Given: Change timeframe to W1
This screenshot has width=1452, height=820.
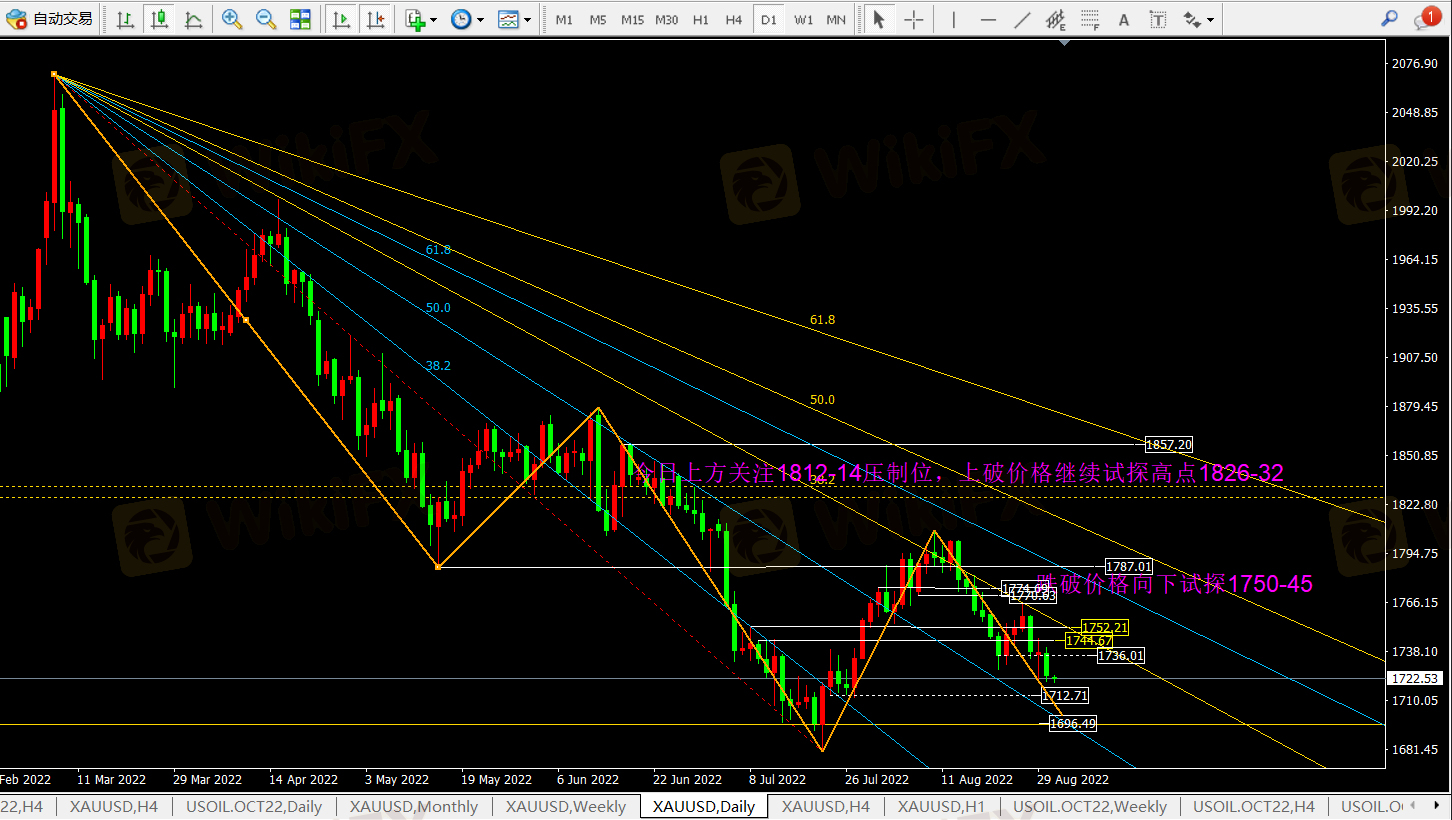Looking at the screenshot, I should [803, 19].
